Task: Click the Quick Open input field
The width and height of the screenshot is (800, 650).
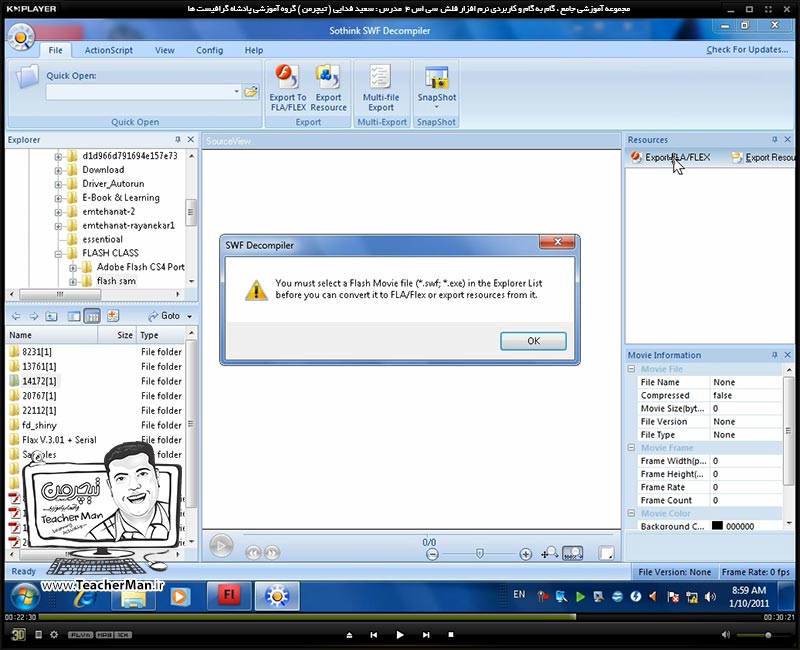Action: tap(139, 92)
